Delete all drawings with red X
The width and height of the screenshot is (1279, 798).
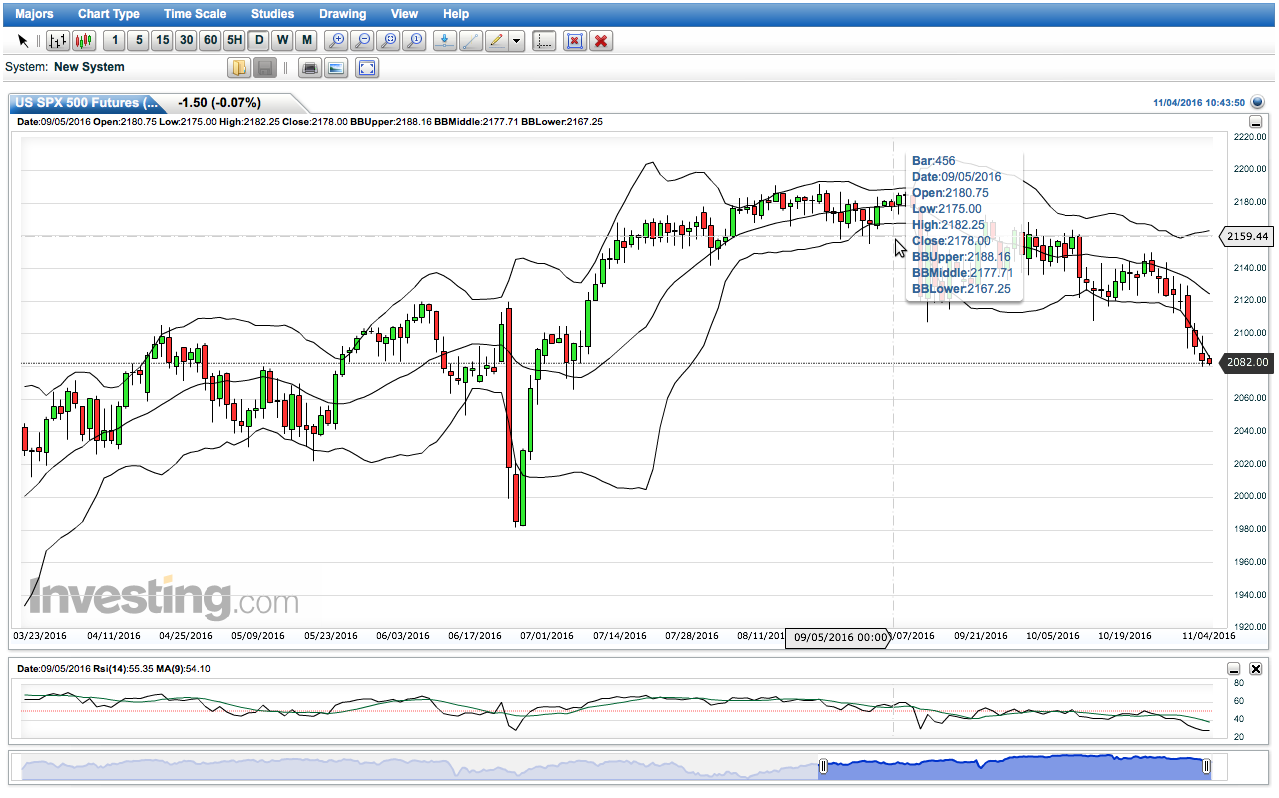(601, 41)
